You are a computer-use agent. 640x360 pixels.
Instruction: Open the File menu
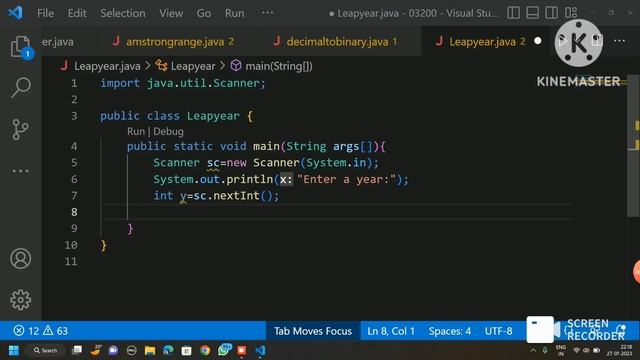[45, 13]
